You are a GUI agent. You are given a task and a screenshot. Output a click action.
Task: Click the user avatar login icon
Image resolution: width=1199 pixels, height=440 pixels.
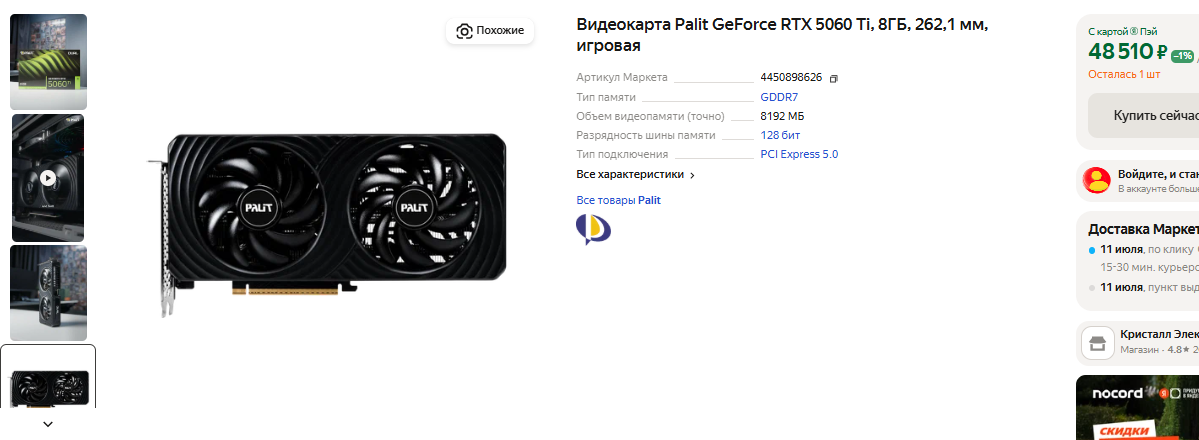click(x=1097, y=181)
